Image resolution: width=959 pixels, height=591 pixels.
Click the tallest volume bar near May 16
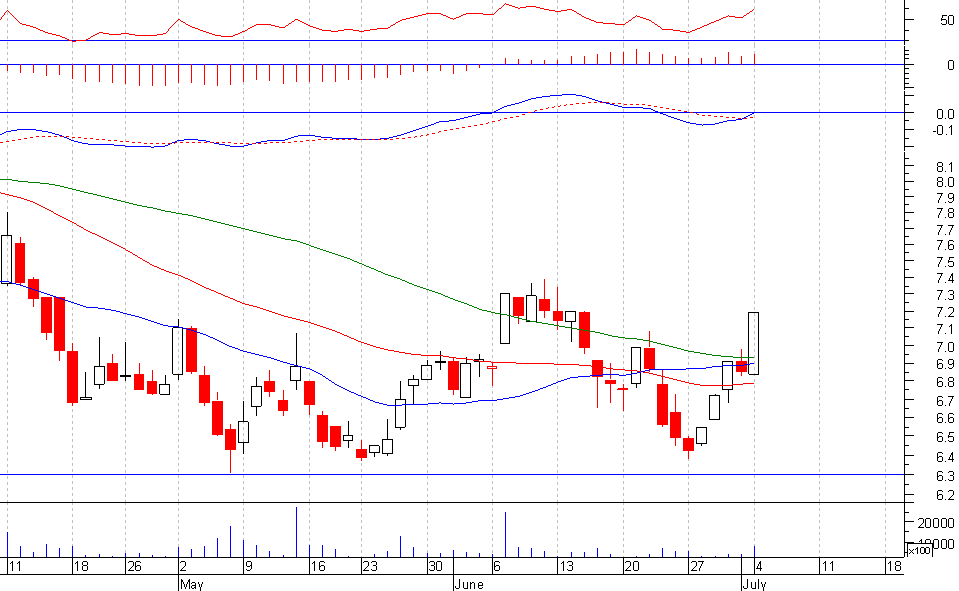point(297,532)
